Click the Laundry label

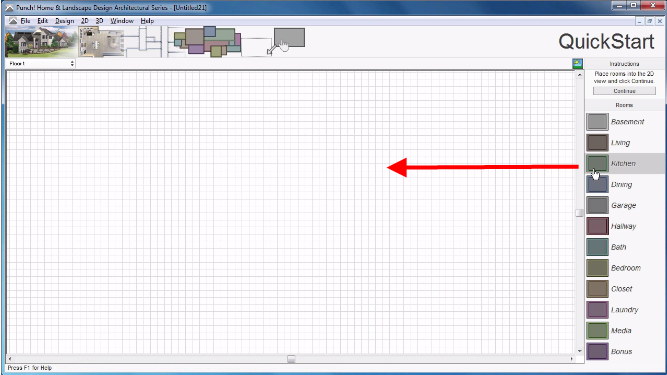click(x=624, y=310)
